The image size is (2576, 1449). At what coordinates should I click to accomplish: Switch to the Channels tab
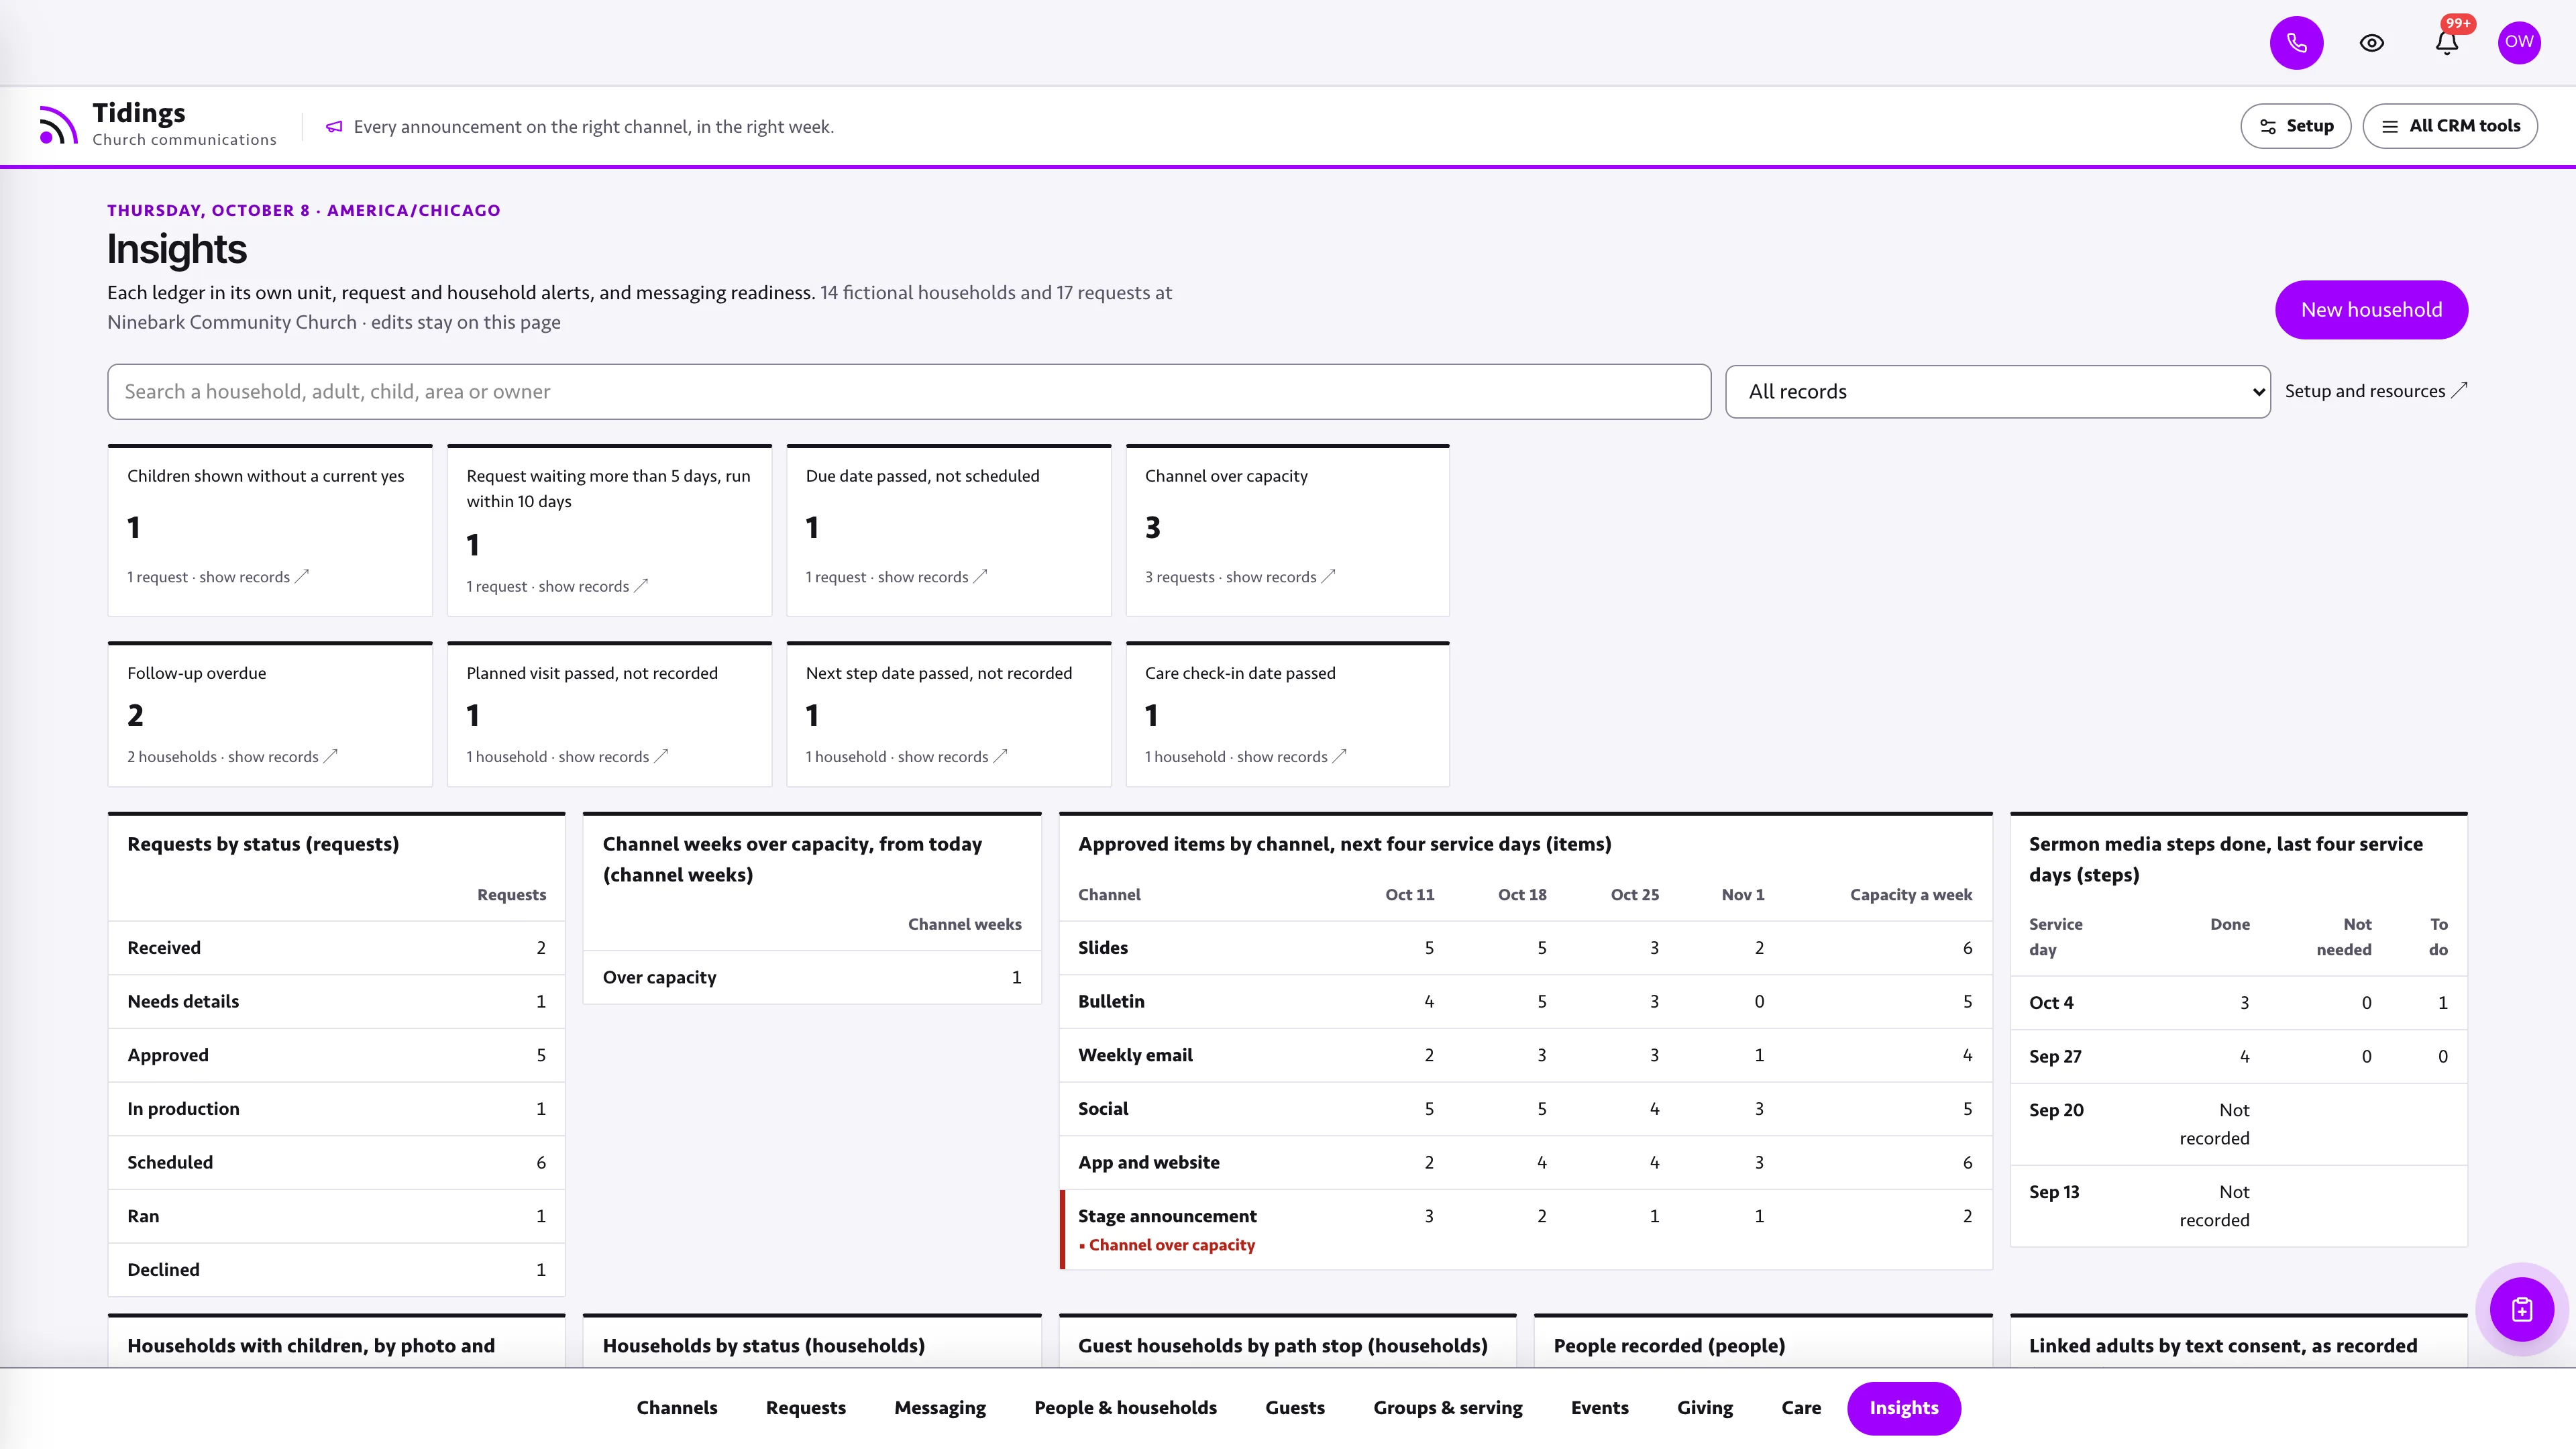677,1408
